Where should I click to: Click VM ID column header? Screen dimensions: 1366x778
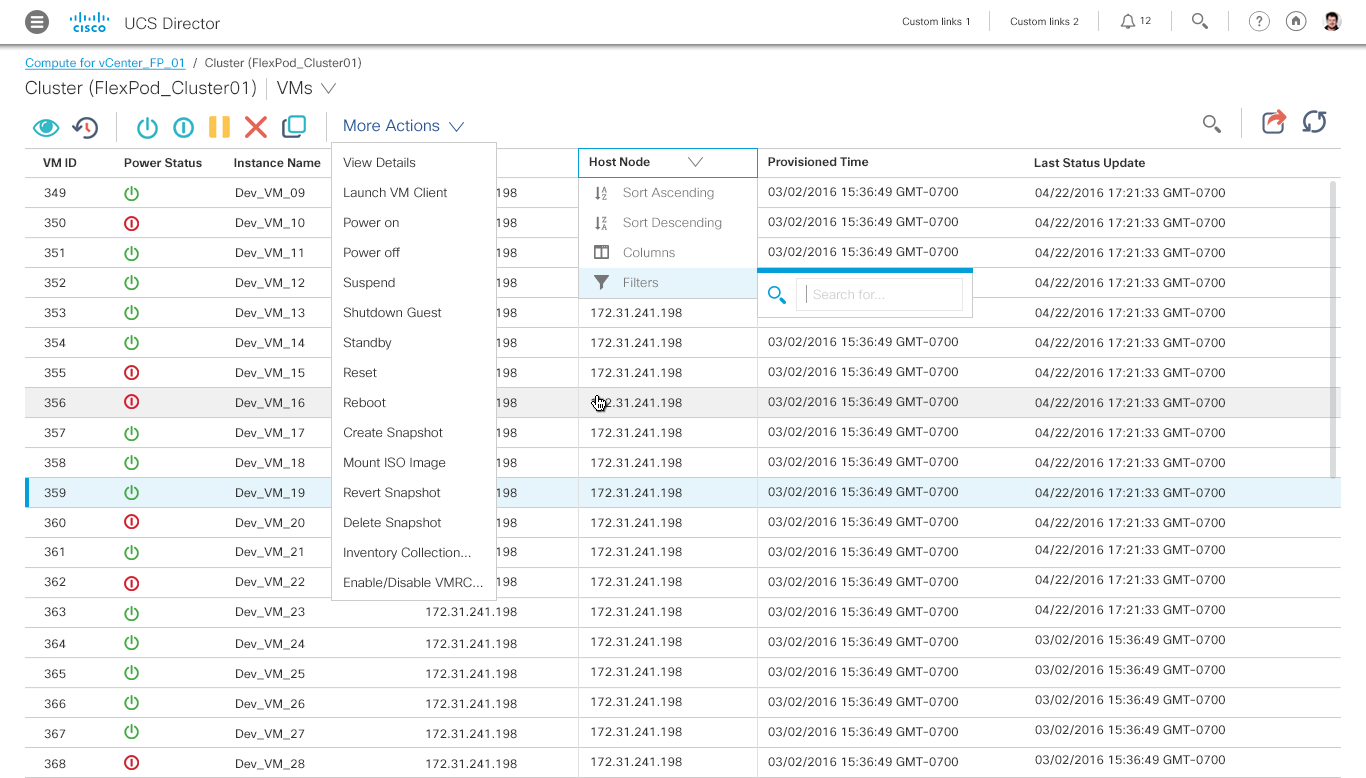tap(60, 162)
